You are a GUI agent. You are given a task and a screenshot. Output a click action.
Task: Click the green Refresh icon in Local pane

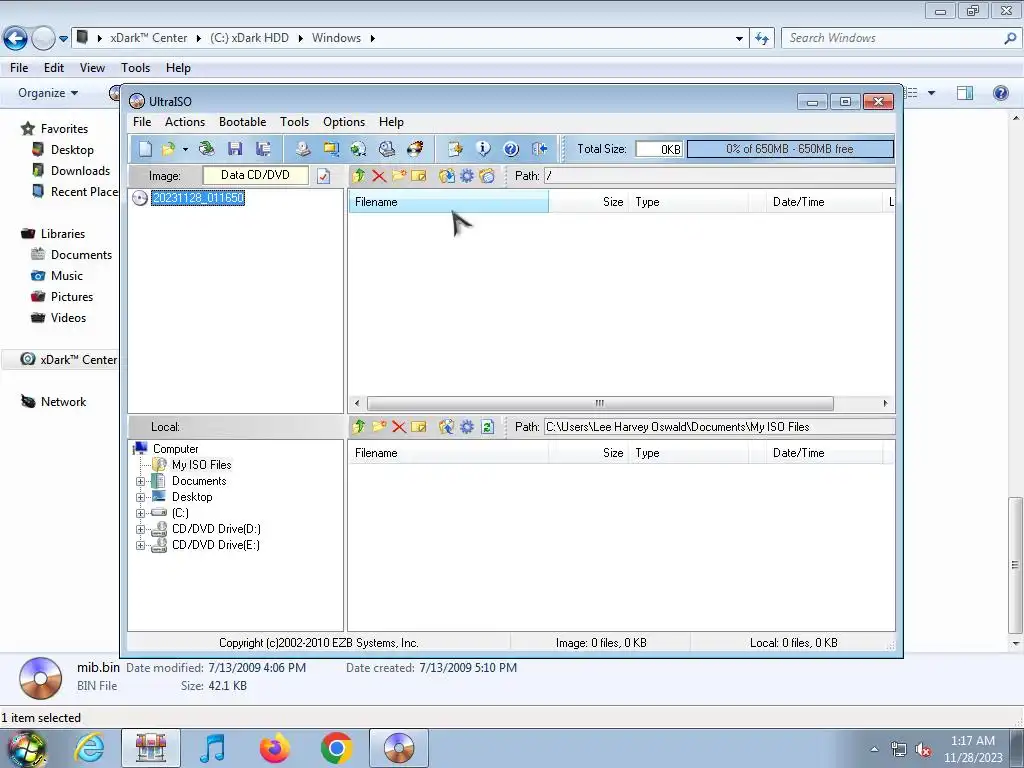click(x=487, y=426)
